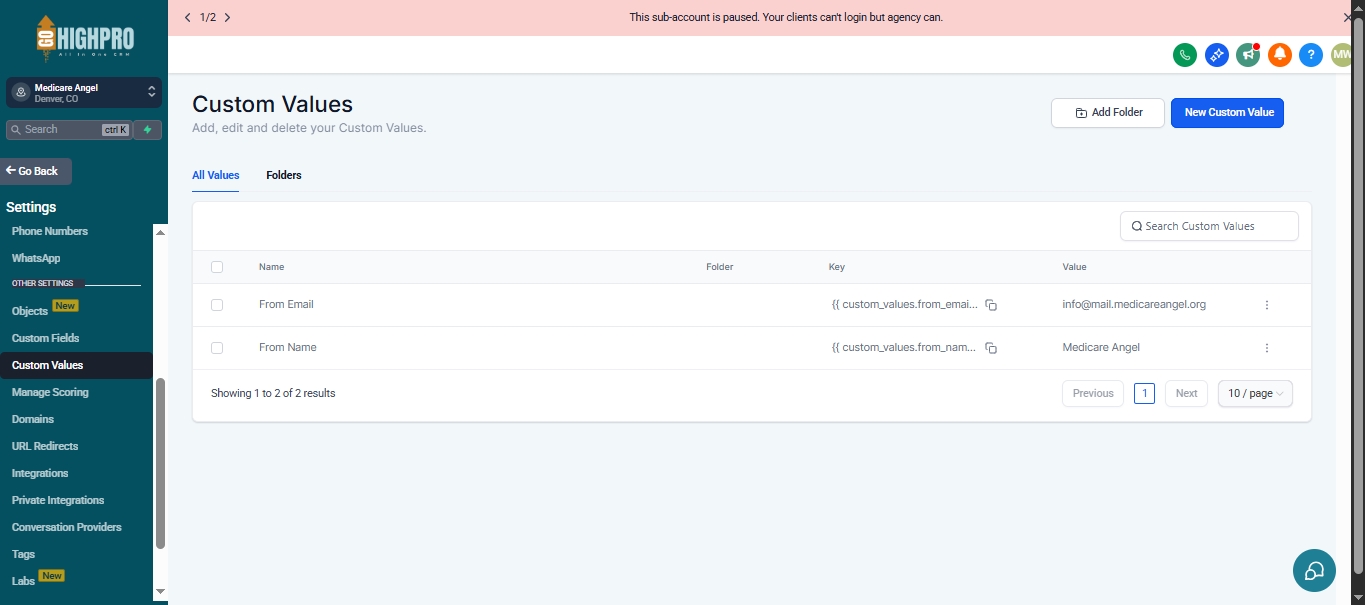This screenshot has height=605, width=1365.
Task: Click the Value column header
Action: coord(1074,267)
